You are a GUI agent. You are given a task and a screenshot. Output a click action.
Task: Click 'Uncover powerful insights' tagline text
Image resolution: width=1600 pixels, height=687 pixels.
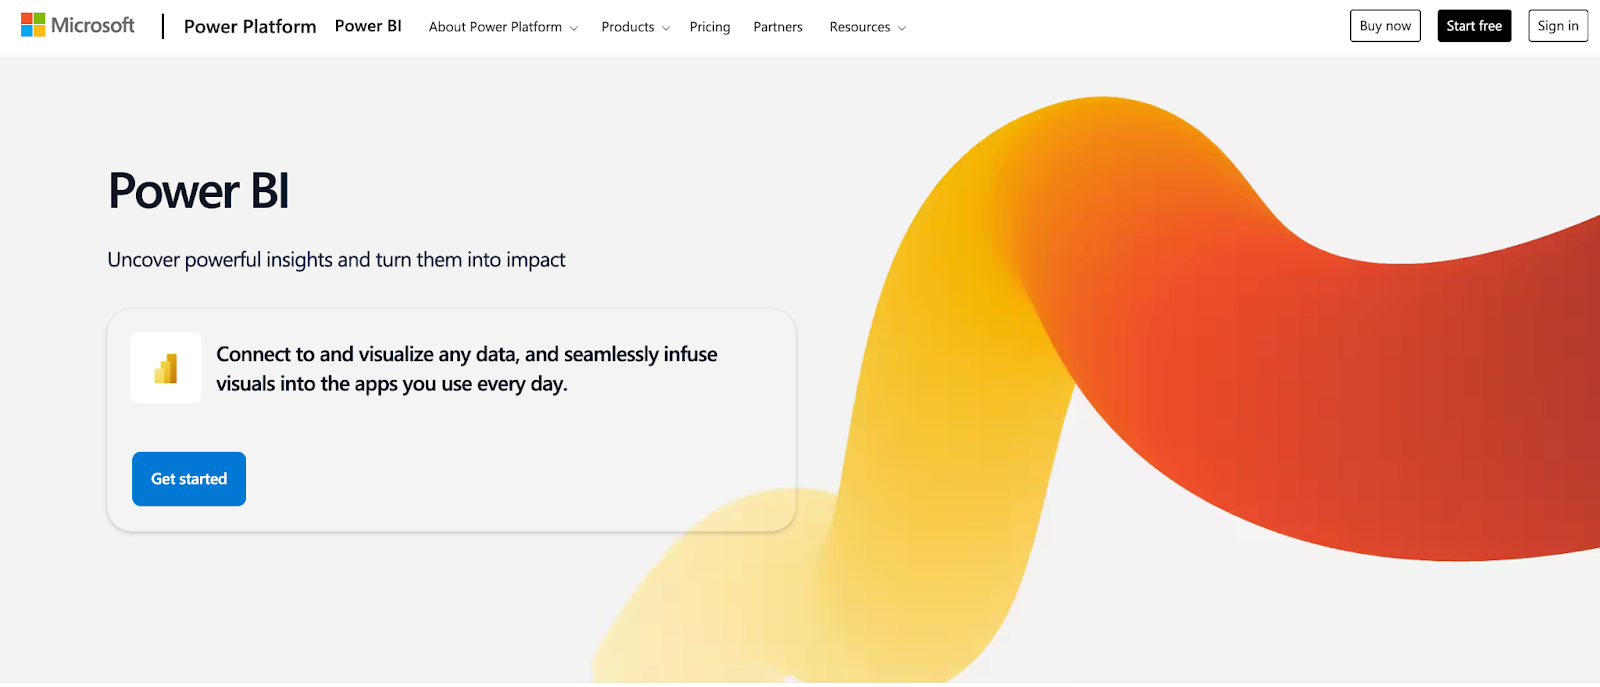point(336,260)
